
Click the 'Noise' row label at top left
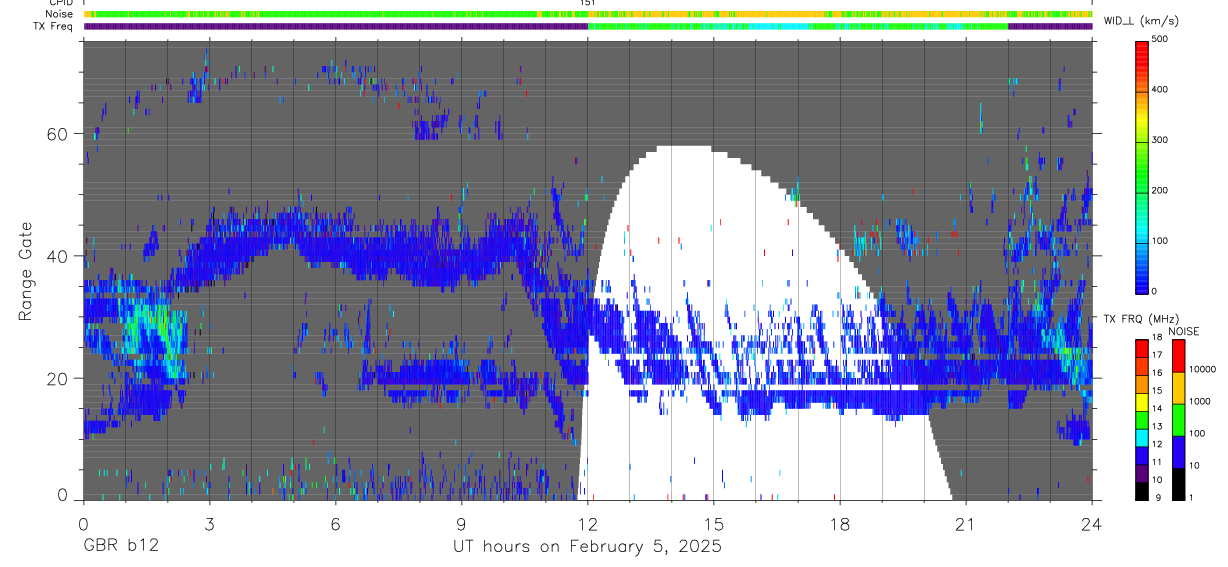[x=61, y=15]
